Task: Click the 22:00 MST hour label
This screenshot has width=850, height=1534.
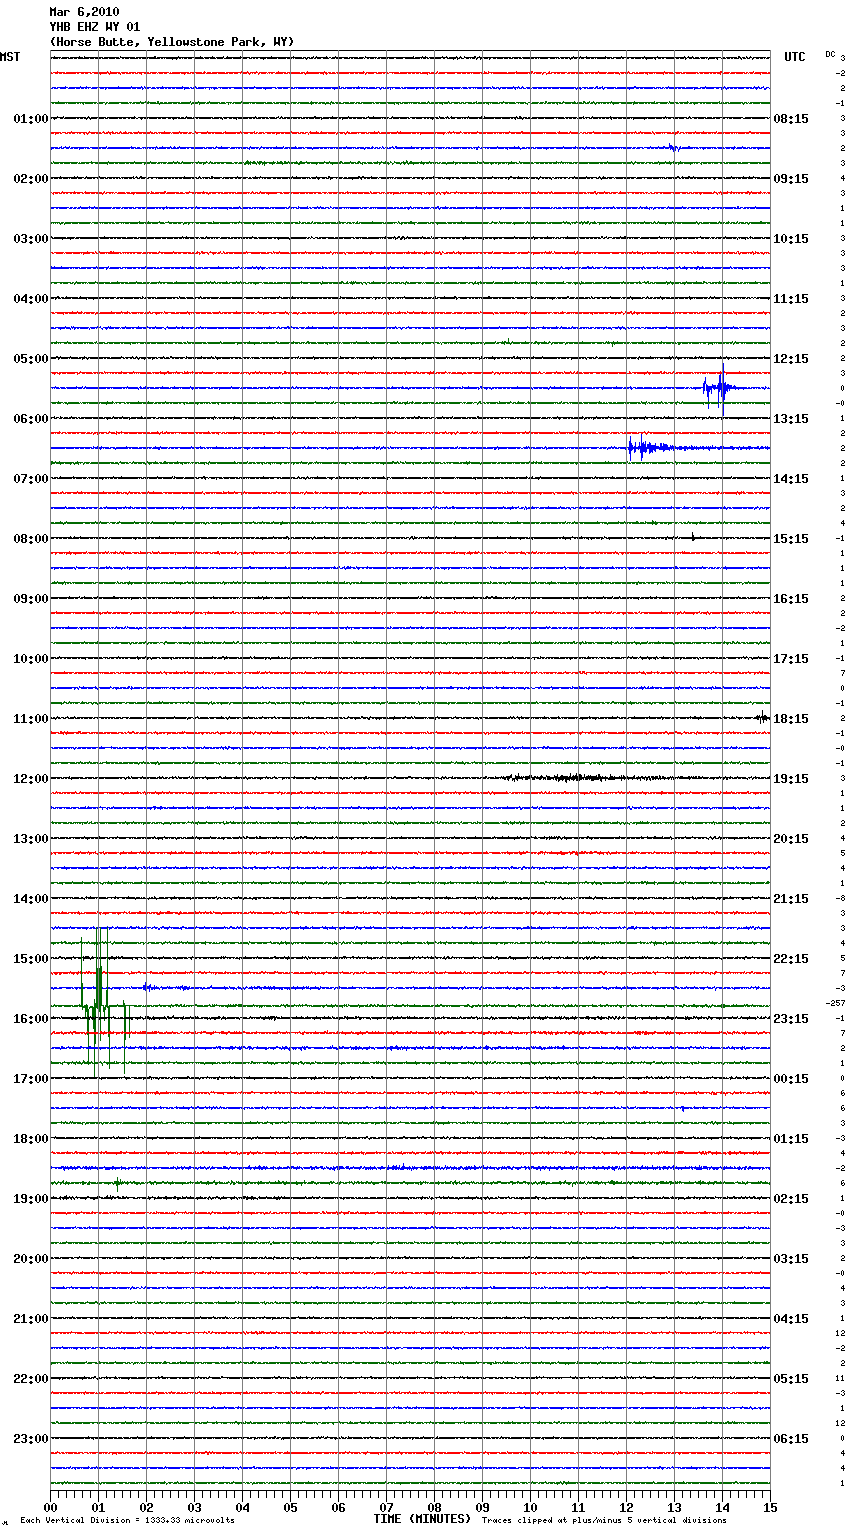Action: tap(31, 1379)
